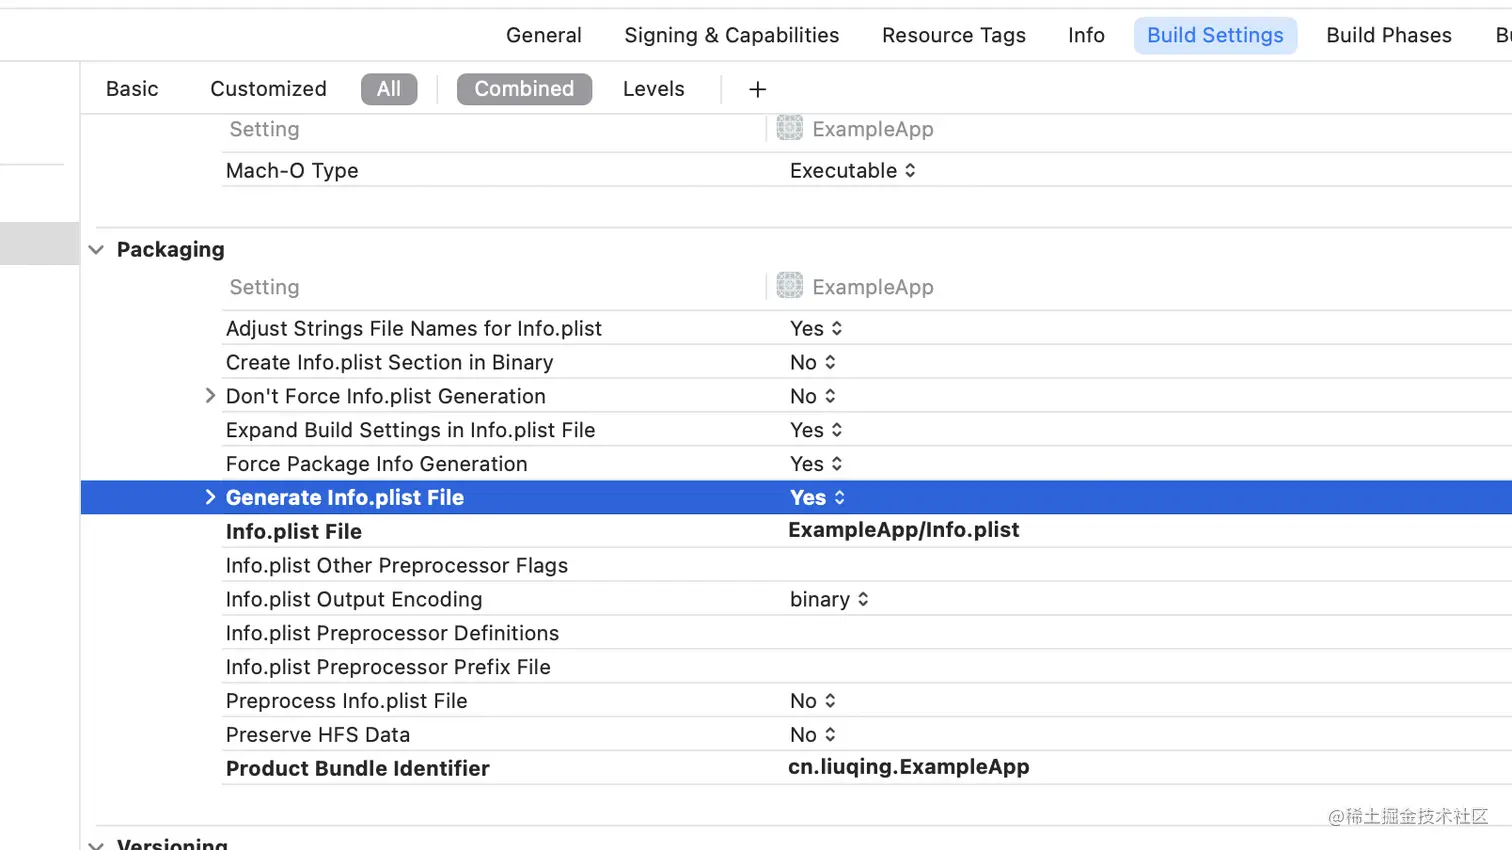
Task: Edit the Product Bundle Identifier value
Action: pos(908,767)
